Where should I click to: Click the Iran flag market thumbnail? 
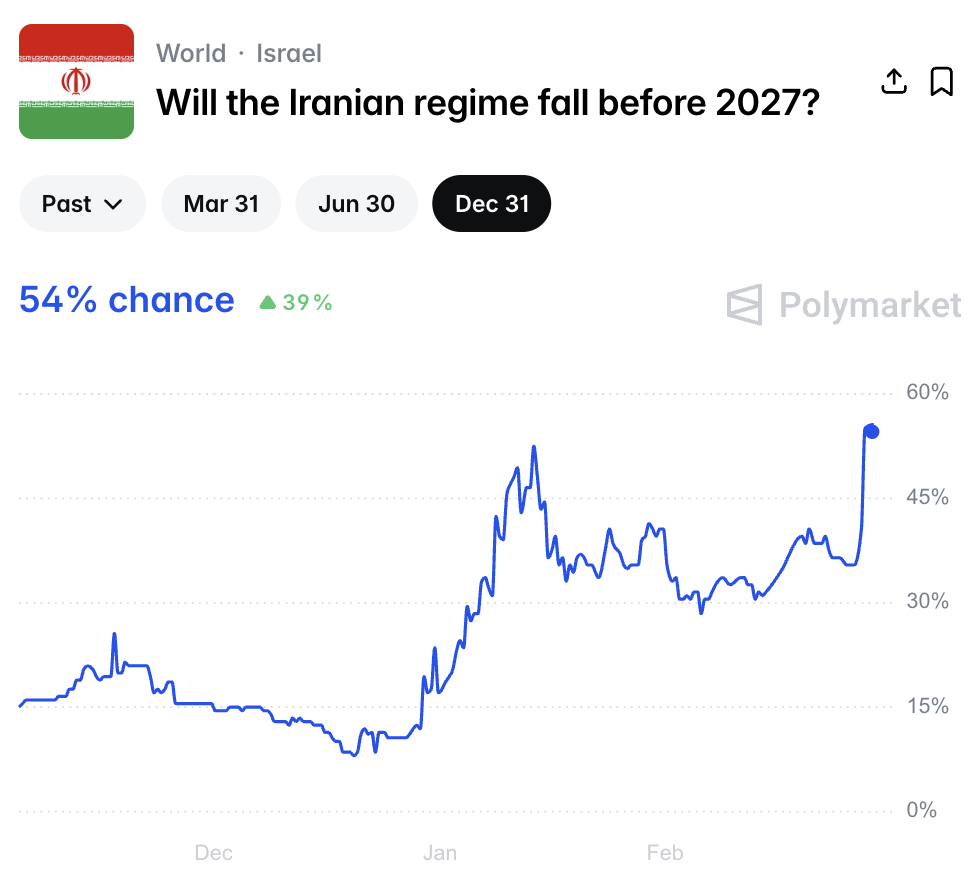[77, 82]
